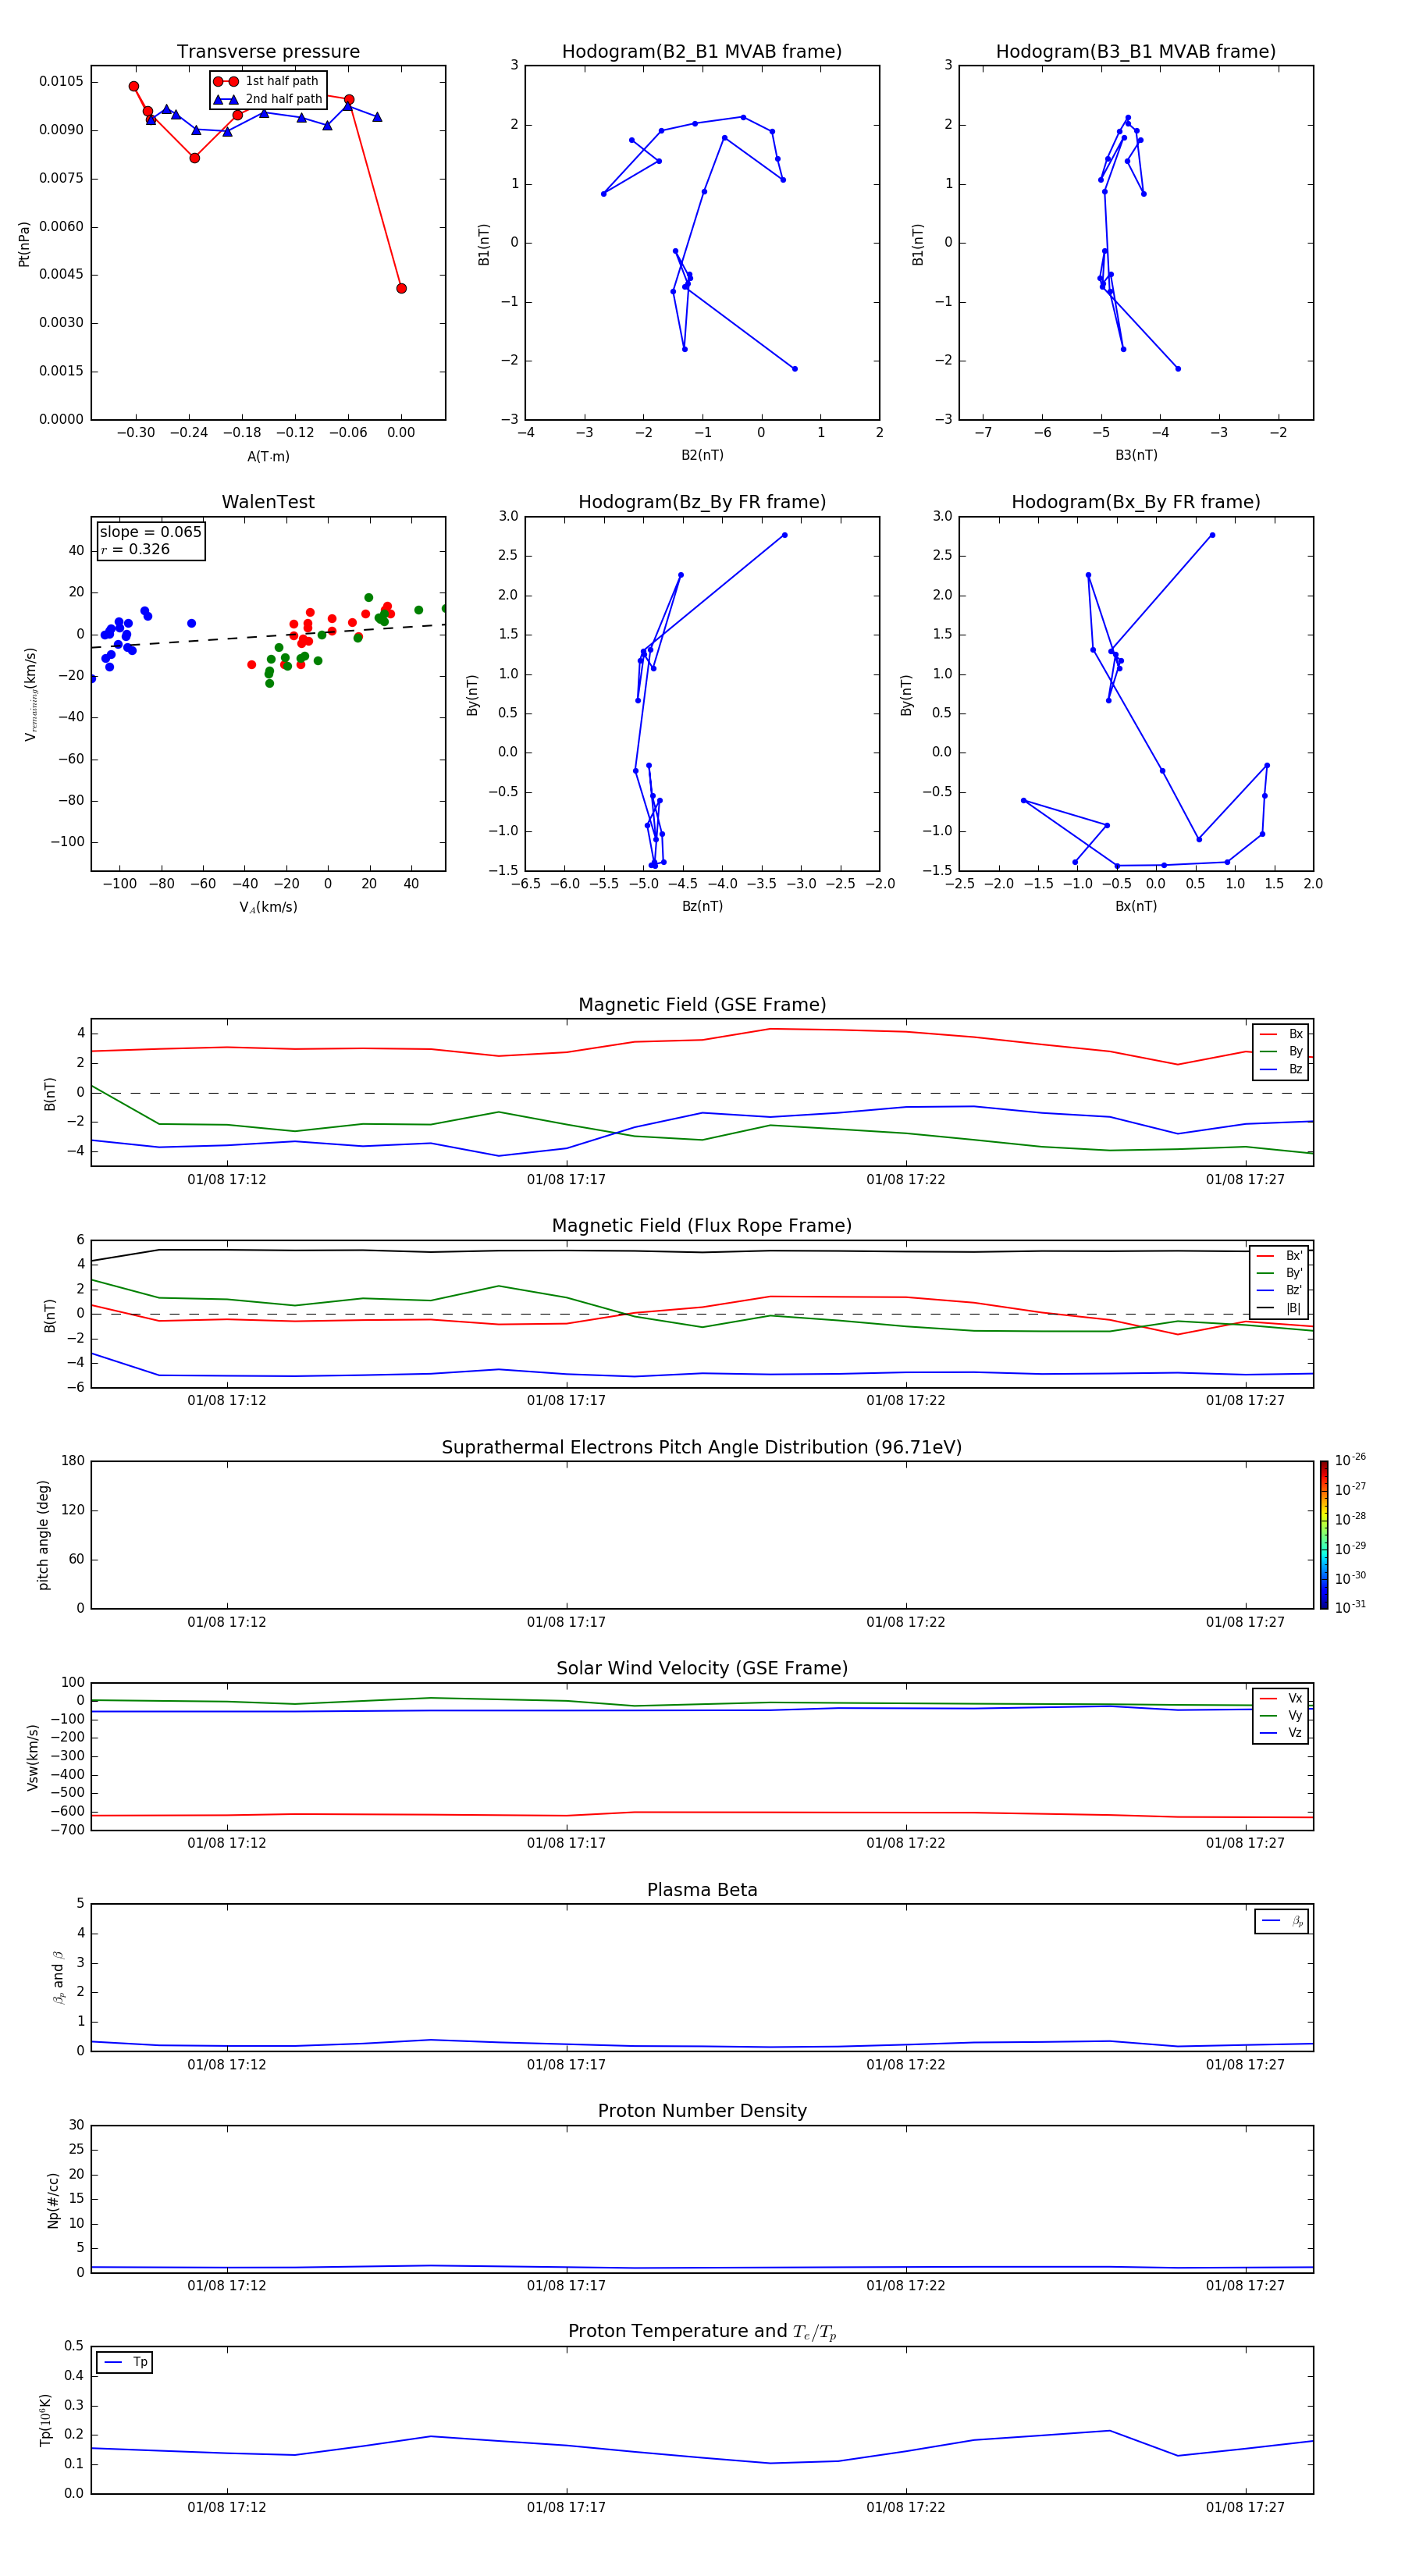This screenshot has width=1405, height=2576.
Task: Click the Tp legend entry in temperature plot
Action: [x=125, y=2362]
